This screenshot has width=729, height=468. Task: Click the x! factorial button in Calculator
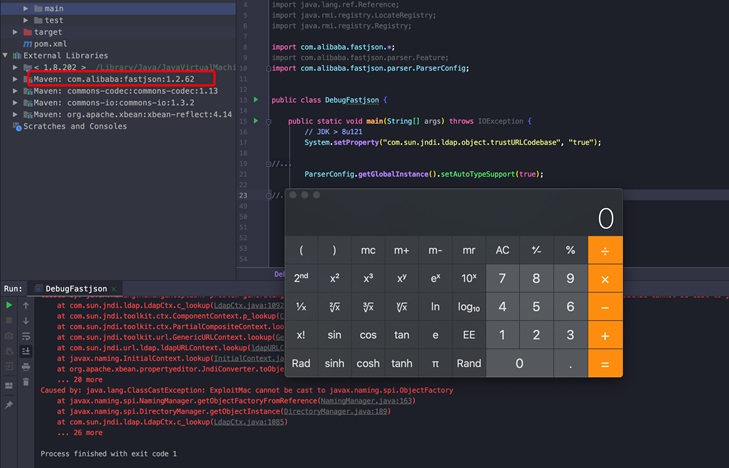pos(301,335)
